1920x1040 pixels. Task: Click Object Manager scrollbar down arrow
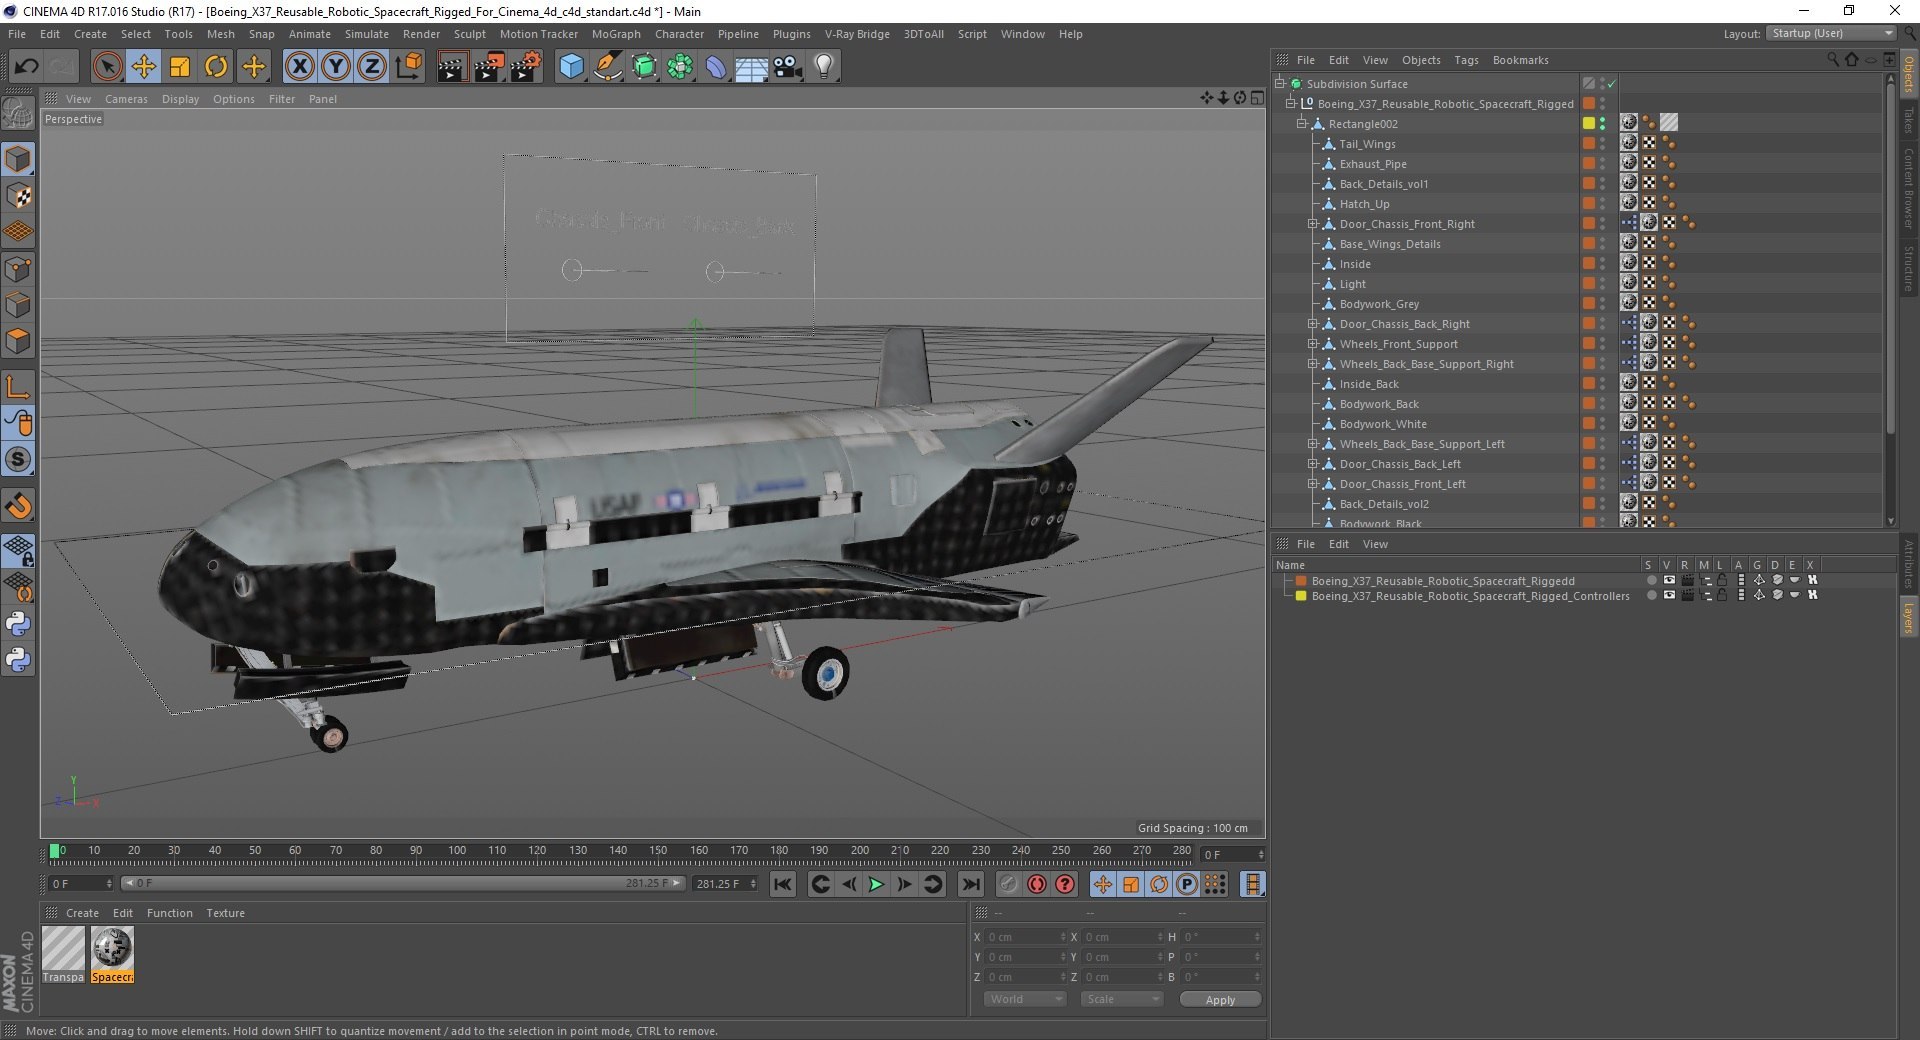(1890, 521)
